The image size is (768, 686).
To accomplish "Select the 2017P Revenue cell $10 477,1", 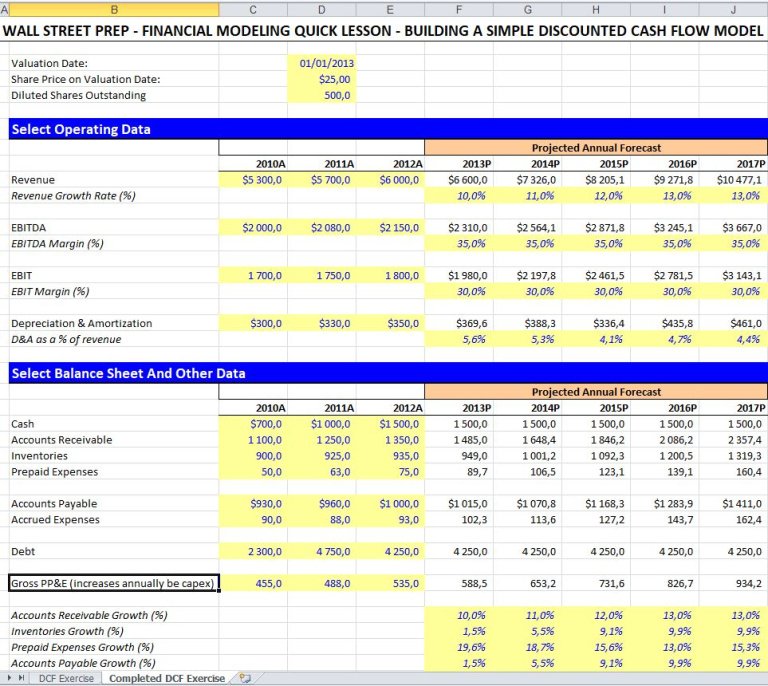I will (x=733, y=180).
